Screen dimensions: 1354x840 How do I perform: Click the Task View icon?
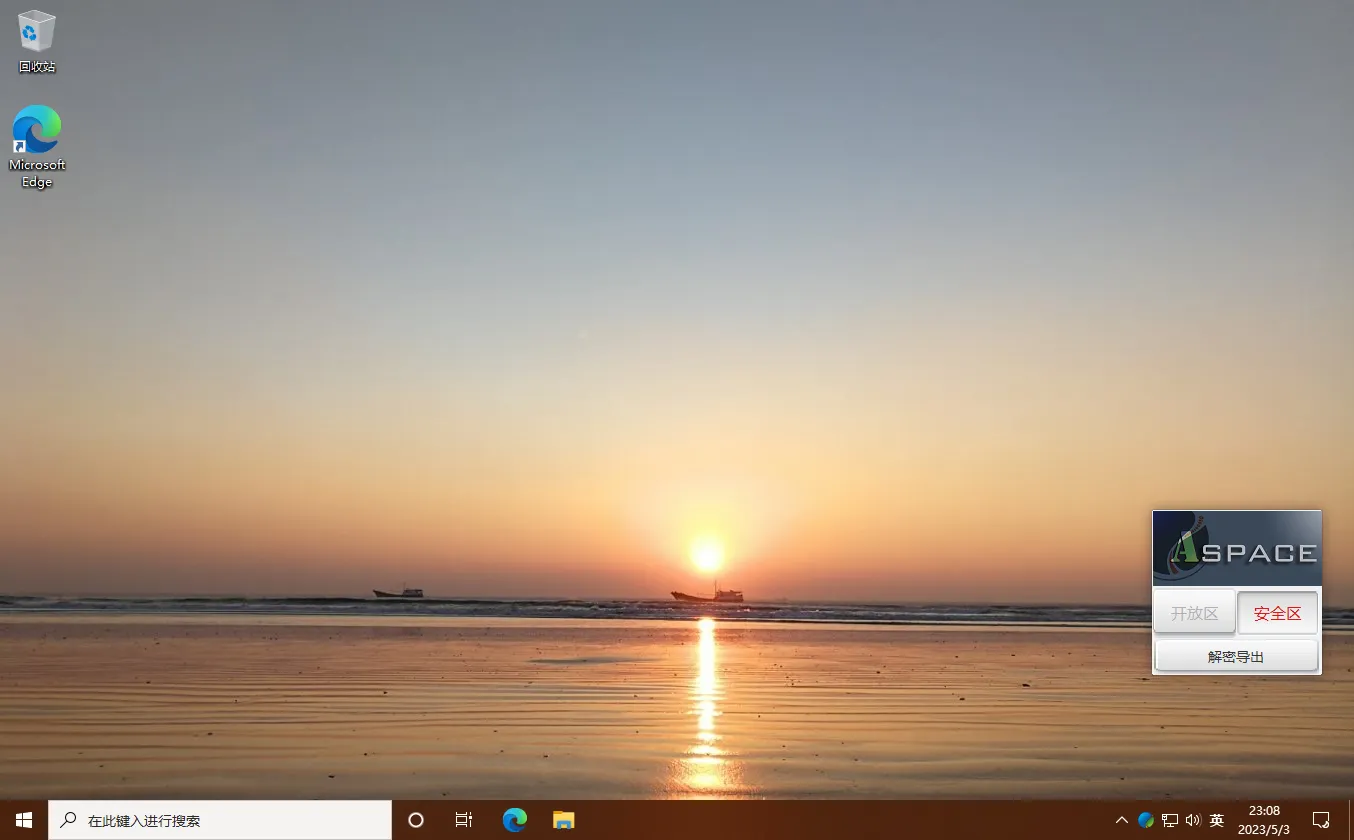coord(462,820)
